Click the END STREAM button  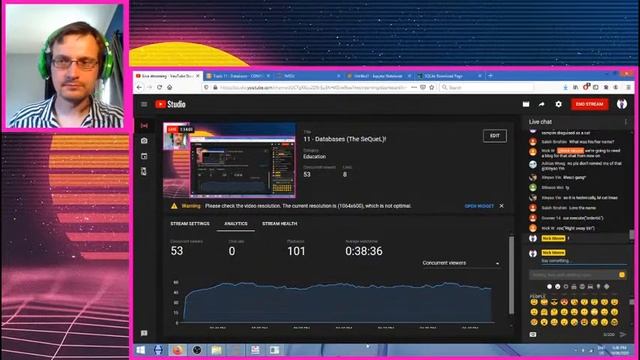pos(589,104)
